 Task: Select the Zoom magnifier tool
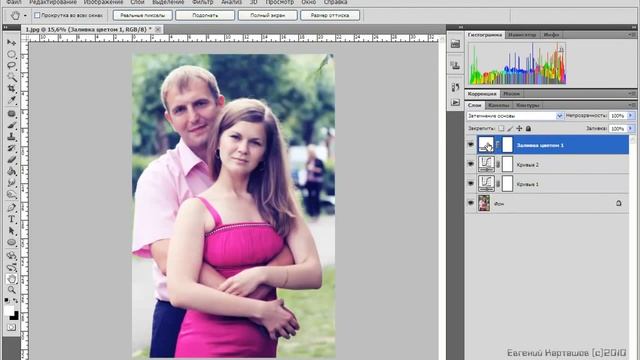pyautogui.click(x=11, y=290)
